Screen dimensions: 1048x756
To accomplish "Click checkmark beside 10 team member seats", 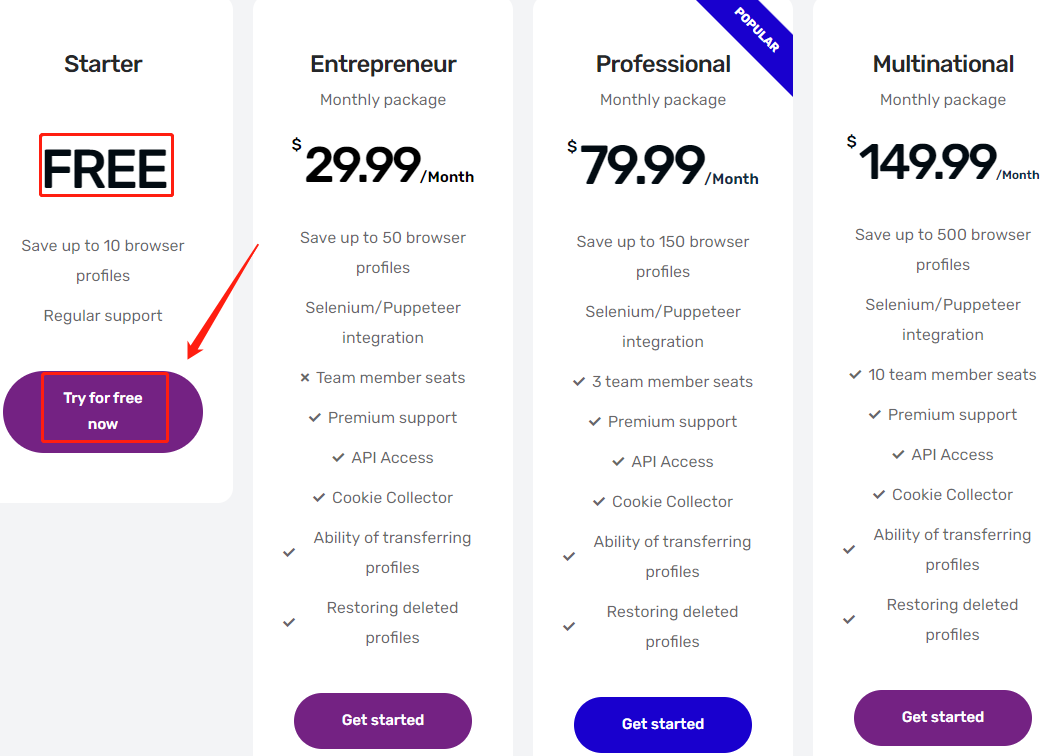I will pyautogui.click(x=855, y=375).
